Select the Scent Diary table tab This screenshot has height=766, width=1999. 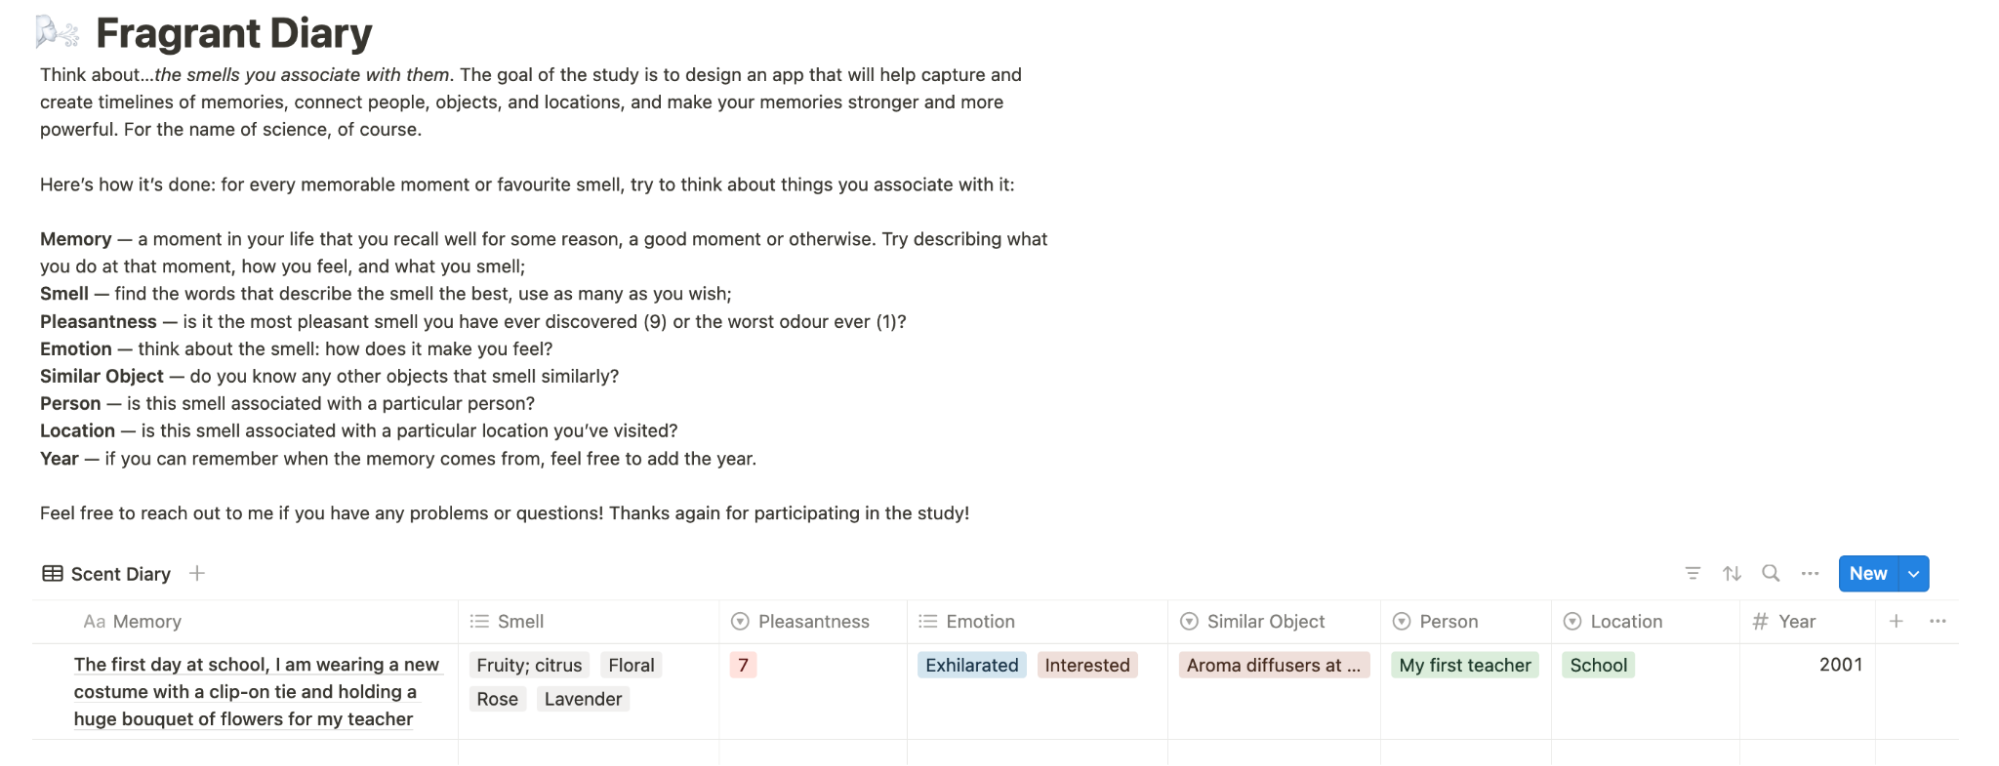[x=108, y=574]
